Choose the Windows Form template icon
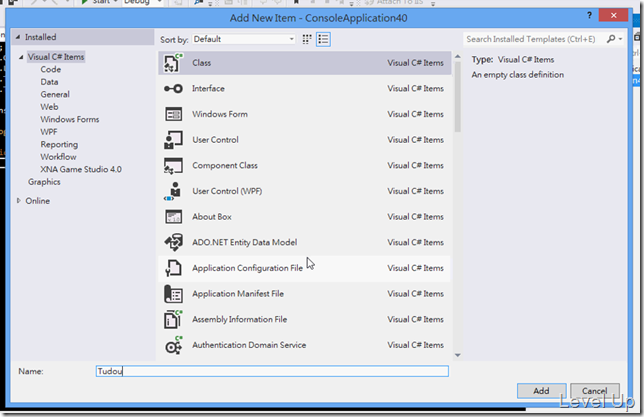 click(x=173, y=114)
